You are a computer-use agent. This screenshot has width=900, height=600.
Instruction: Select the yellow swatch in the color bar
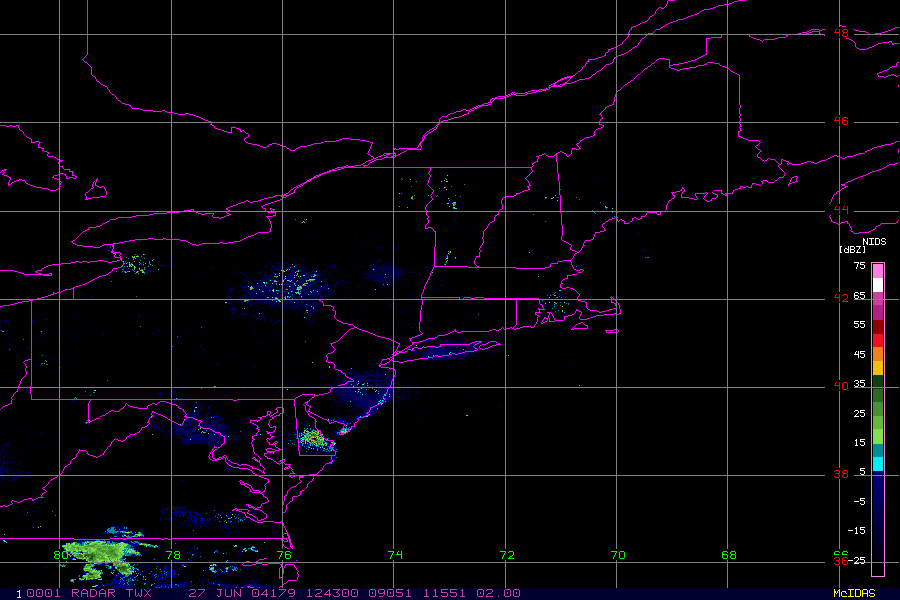click(878, 368)
